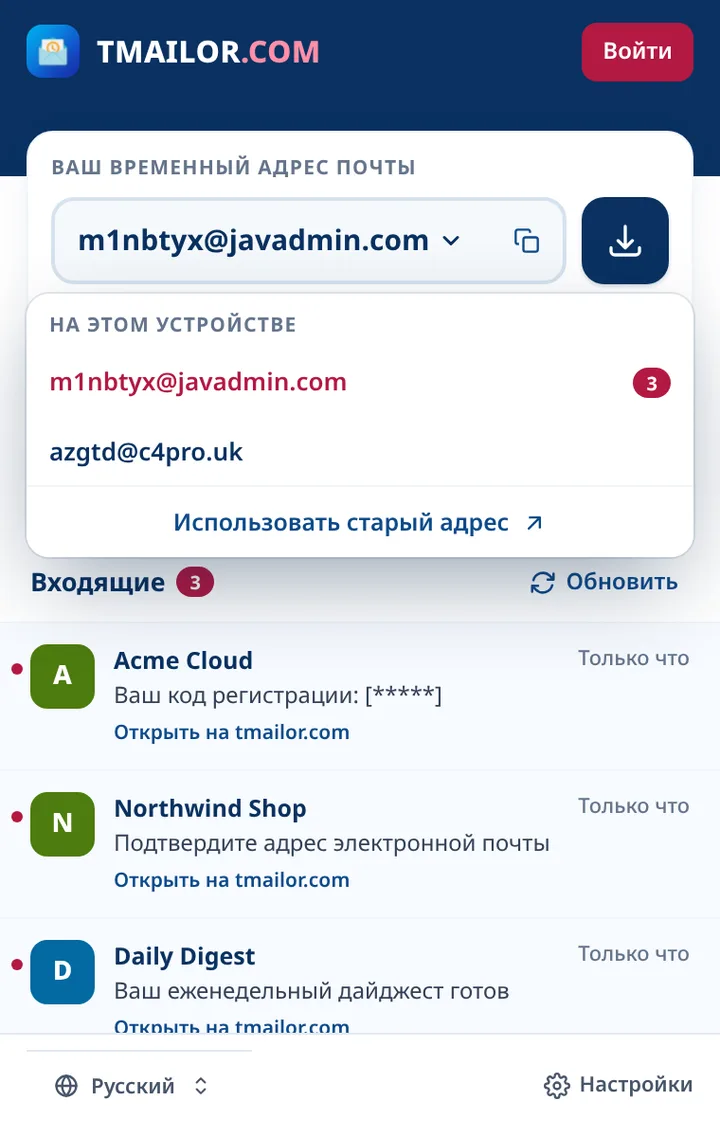
Task: Open Acme Cloud's Открыть на tmailor.com link
Action: click(x=231, y=732)
